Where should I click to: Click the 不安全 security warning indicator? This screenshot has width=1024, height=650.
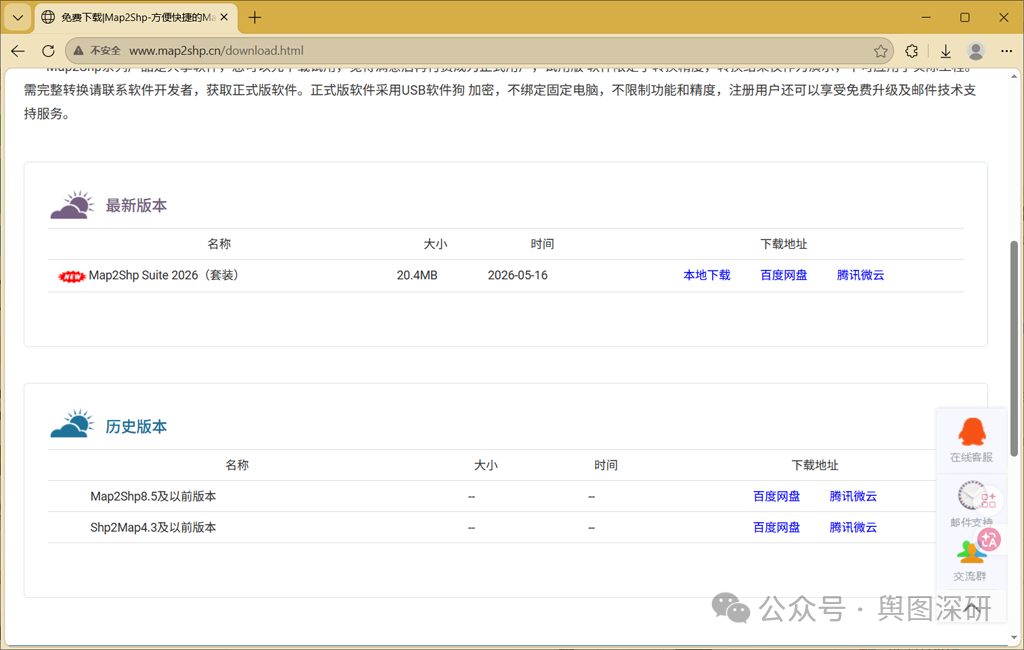coord(97,51)
